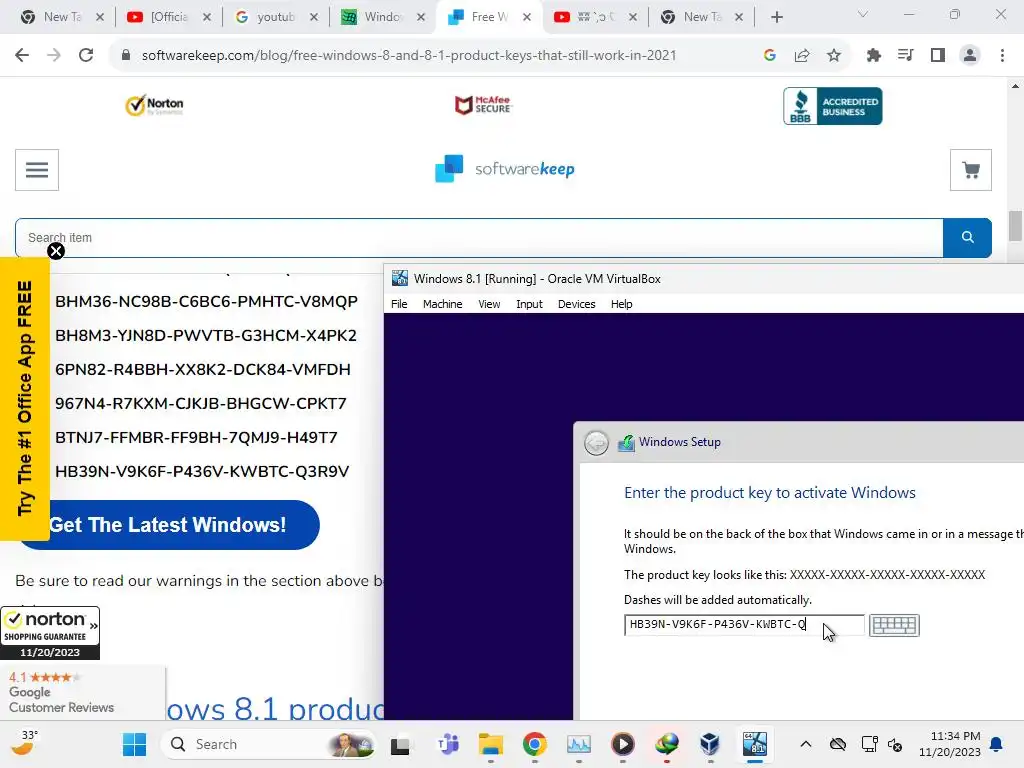This screenshot has height=768, width=1024.
Task: Open Windows Start menu
Action: pos(135,744)
